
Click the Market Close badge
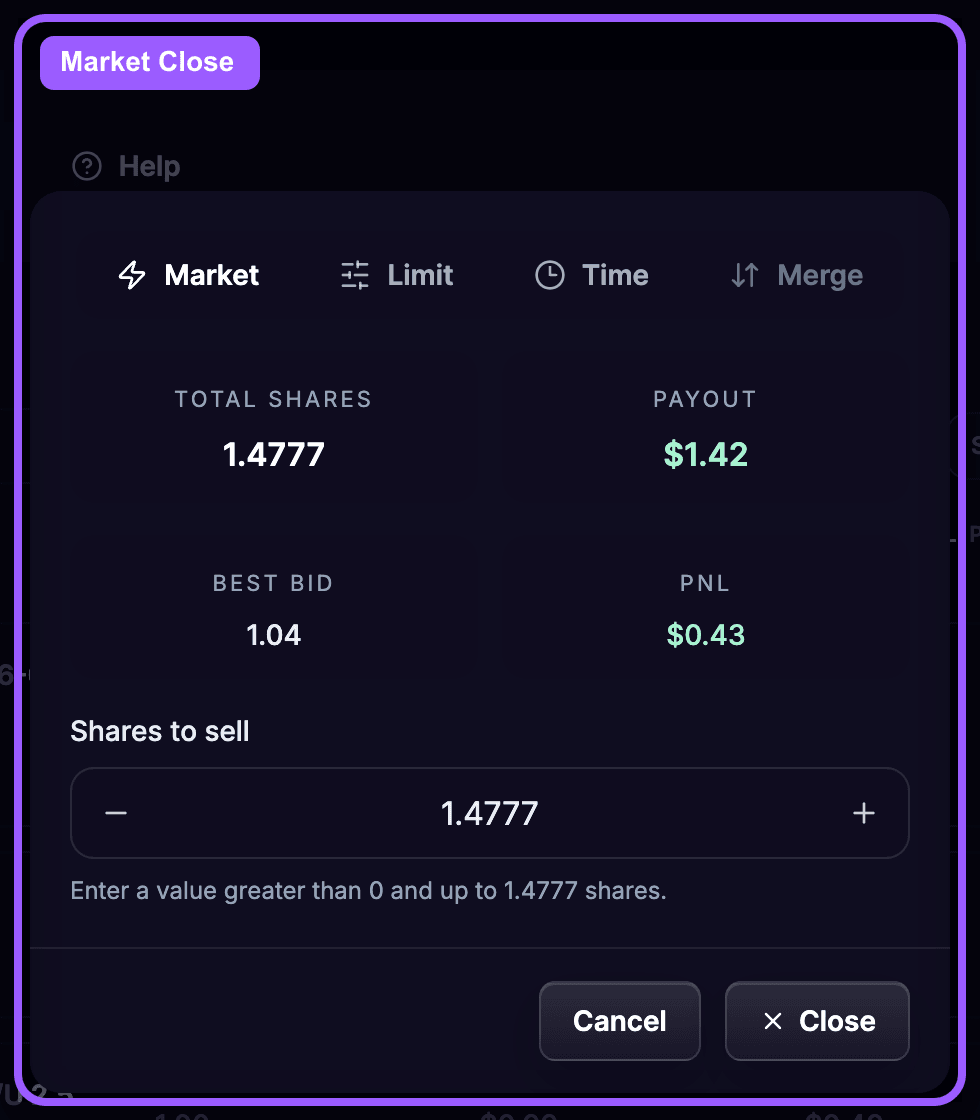[149, 62]
